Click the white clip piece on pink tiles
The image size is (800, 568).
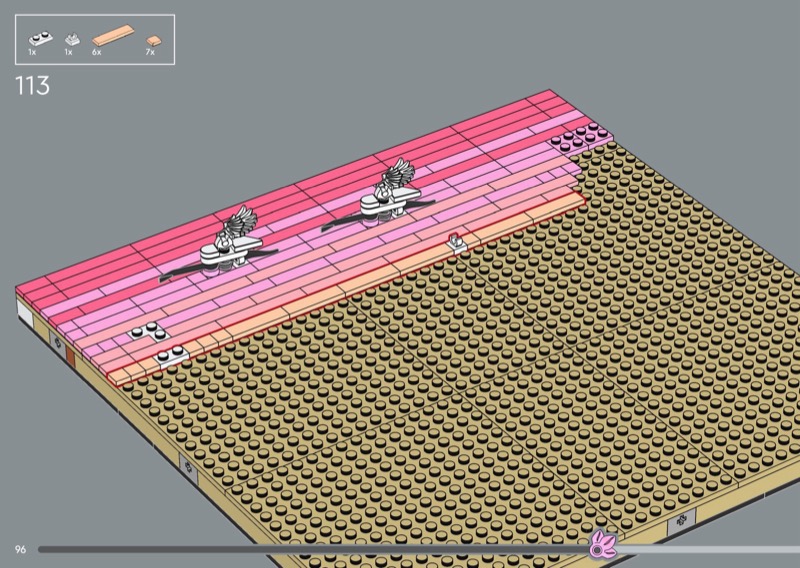tap(457, 240)
